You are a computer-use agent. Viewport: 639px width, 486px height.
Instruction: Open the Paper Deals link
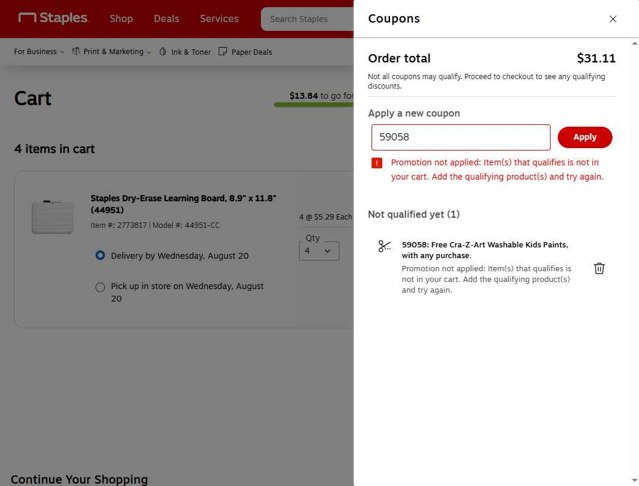[x=251, y=52]
